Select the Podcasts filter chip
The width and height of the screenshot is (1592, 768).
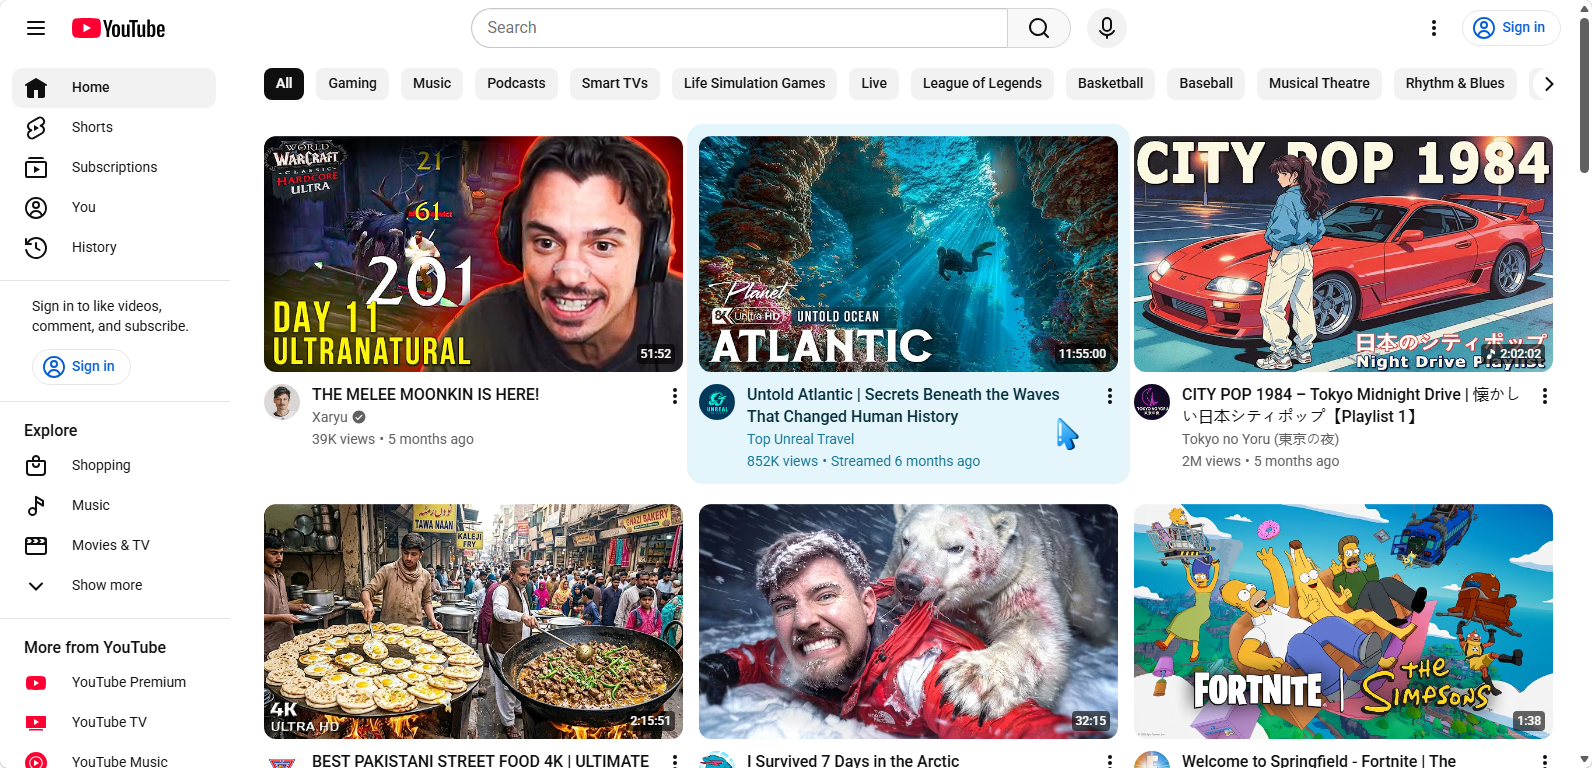516,83
